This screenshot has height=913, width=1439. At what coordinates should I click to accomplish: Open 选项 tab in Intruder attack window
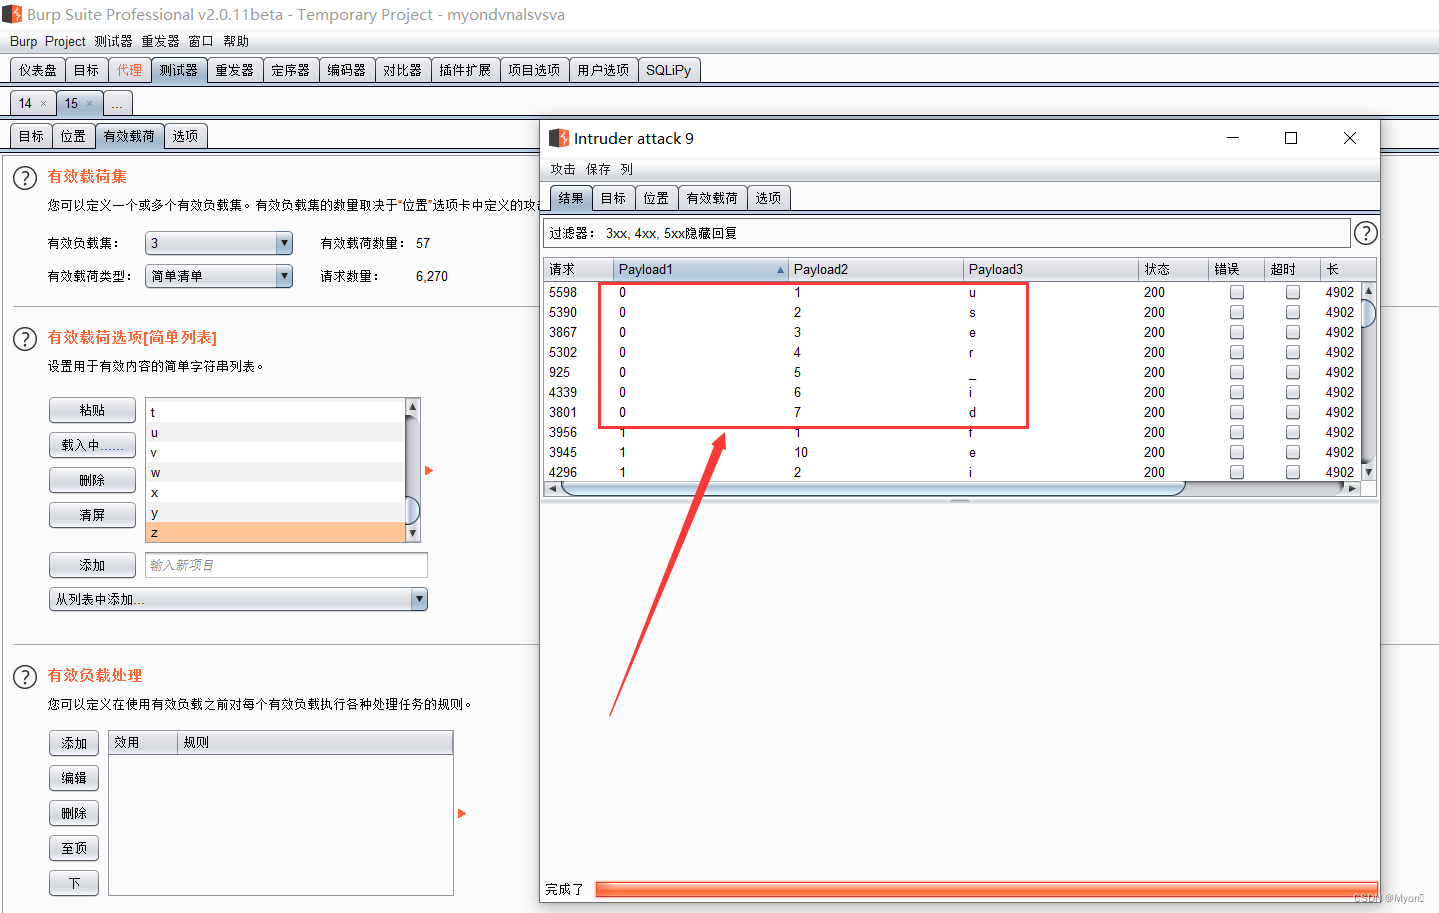[768, 198]
